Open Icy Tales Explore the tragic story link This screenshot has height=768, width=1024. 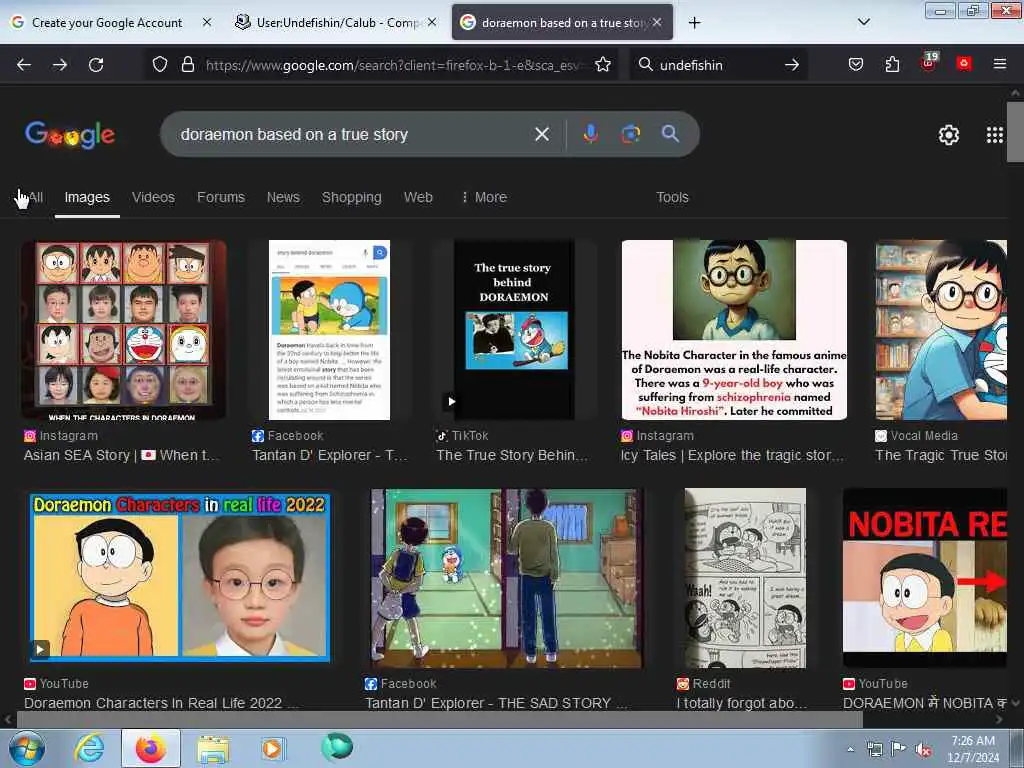732,455
